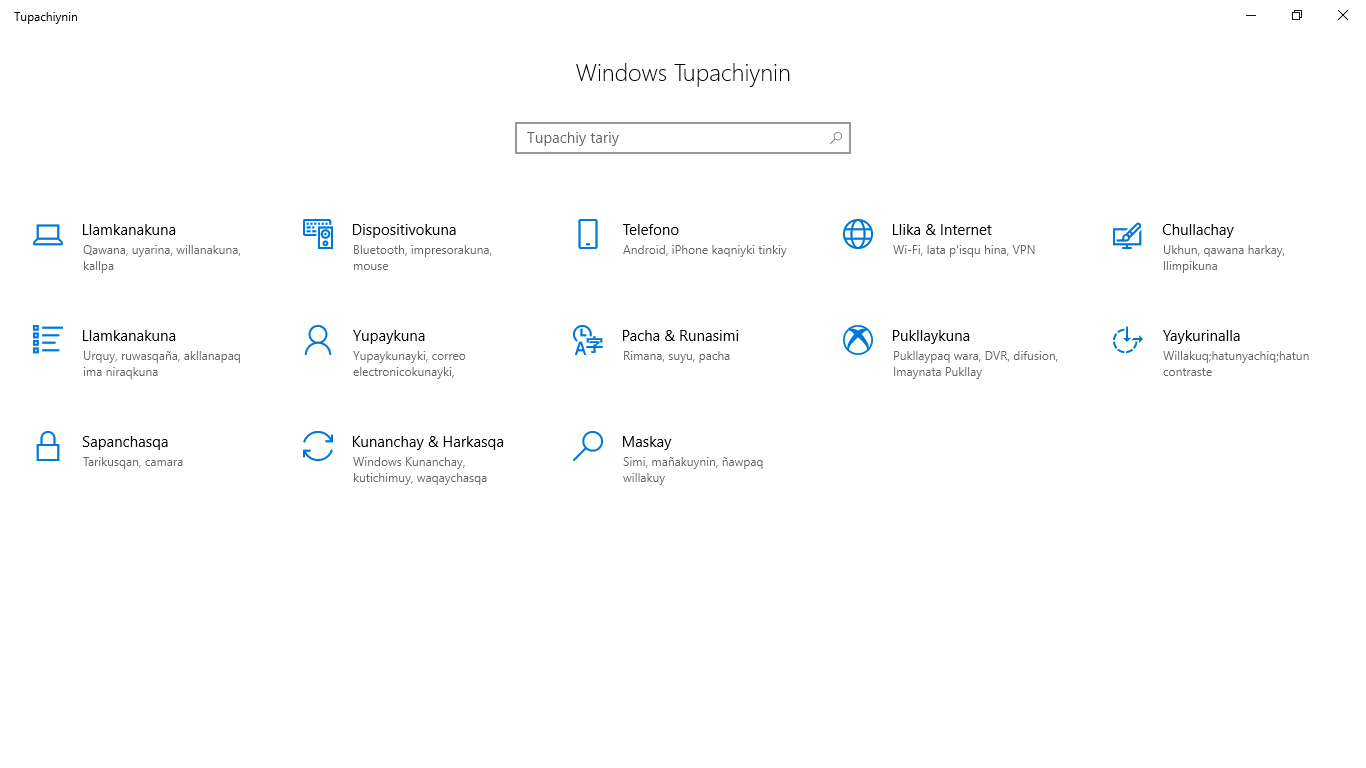Open the Yupaykuna accounts title
This screenshot has height=768, width=1366.
389,336
